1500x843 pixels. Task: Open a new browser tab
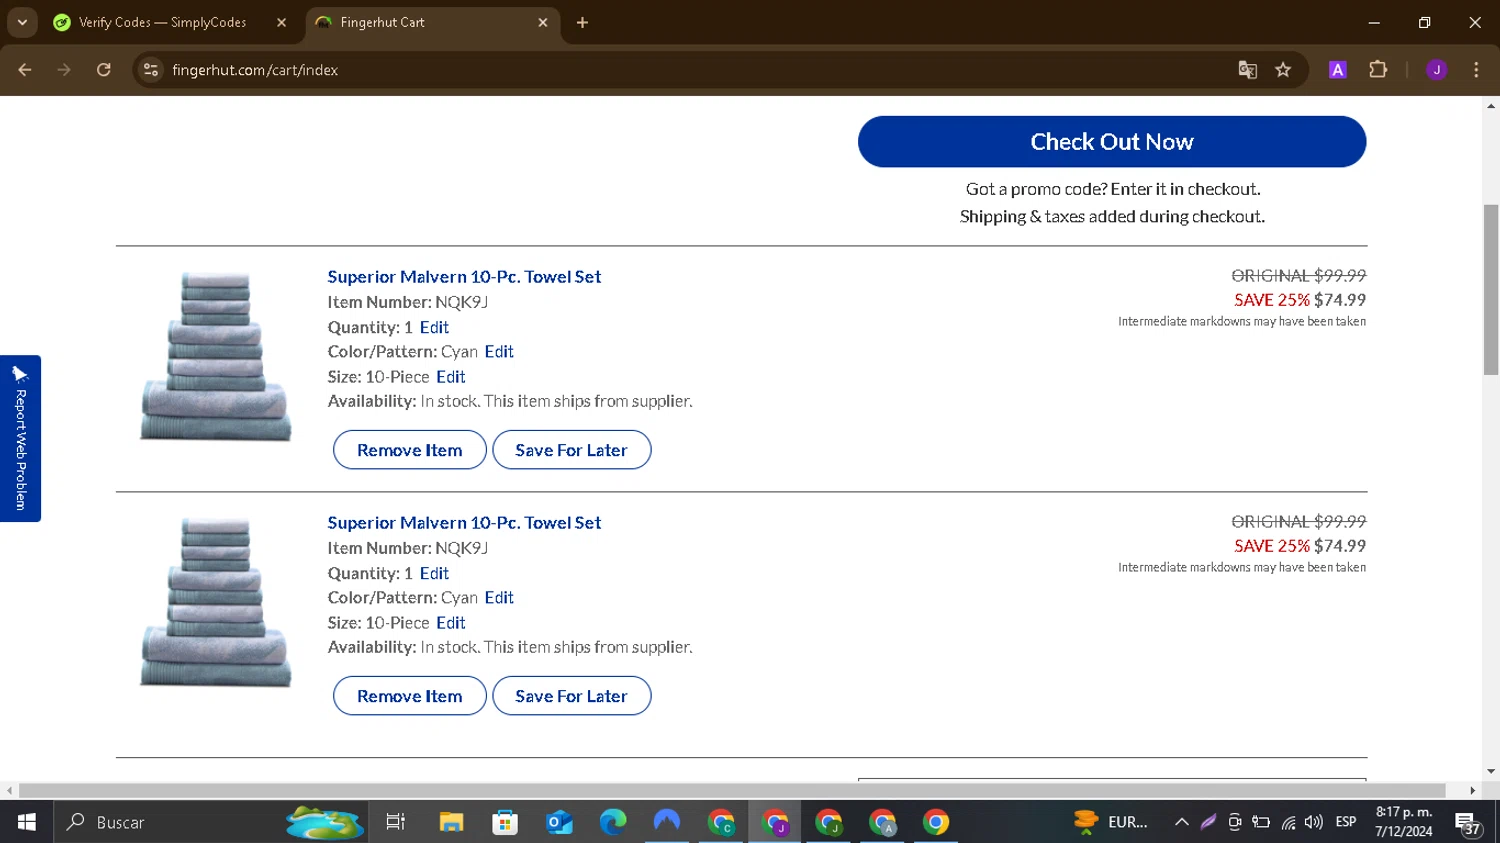582,22
